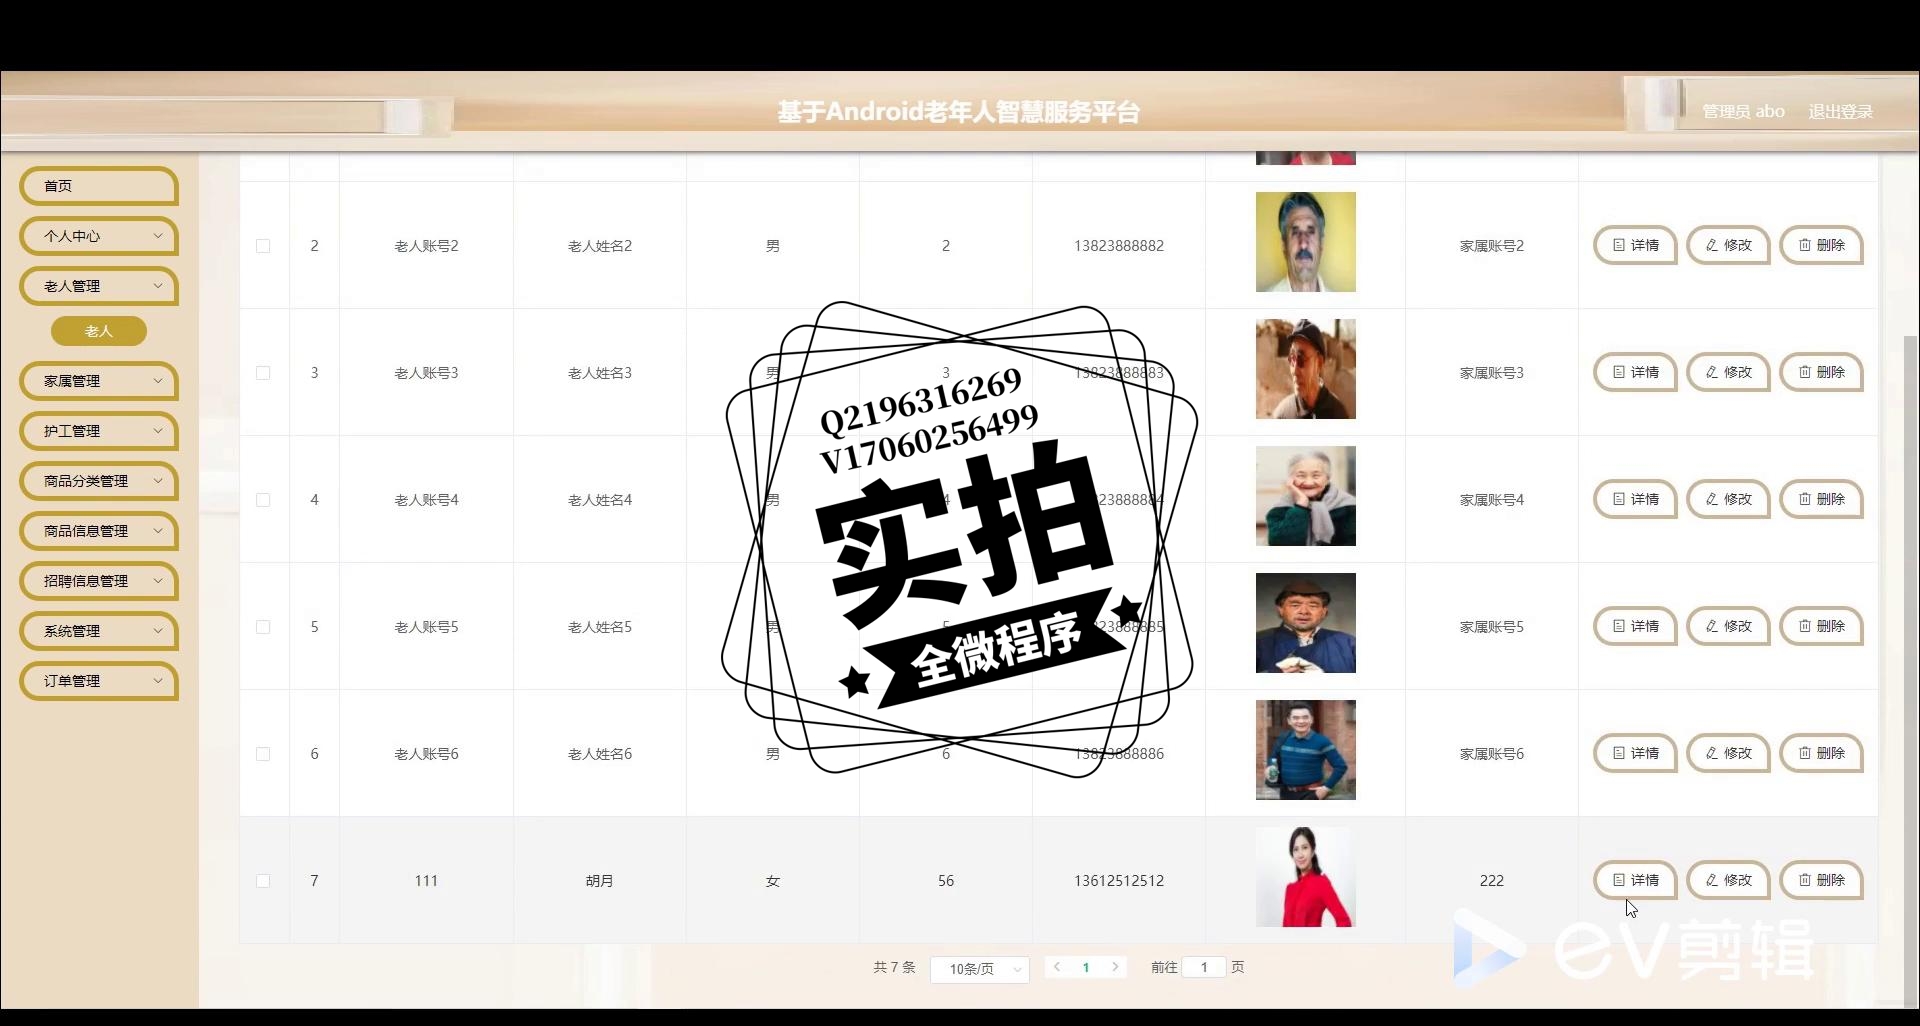This screenshot has width=1920, height=1026.
Task: Remove the 老人账号3 entry
Action: tap(1821, 372)
